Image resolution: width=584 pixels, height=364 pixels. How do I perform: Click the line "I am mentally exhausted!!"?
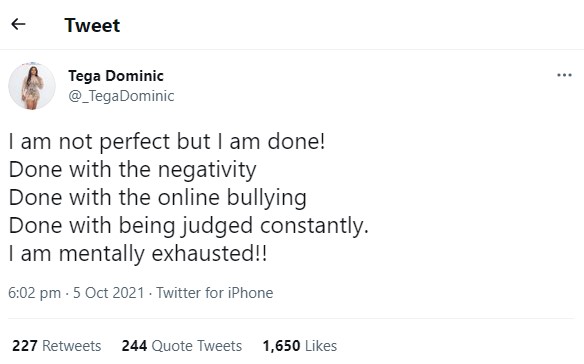tap(138, 254)
